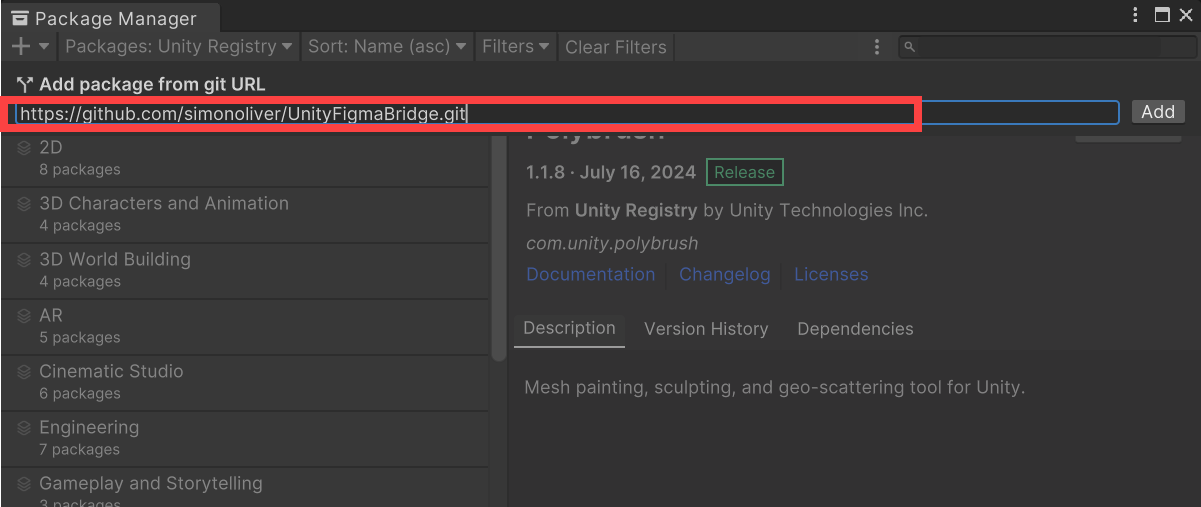Click the layers icon next to Engineering
The height and width of the screenshot is (507, 1201).
[24, 428]
